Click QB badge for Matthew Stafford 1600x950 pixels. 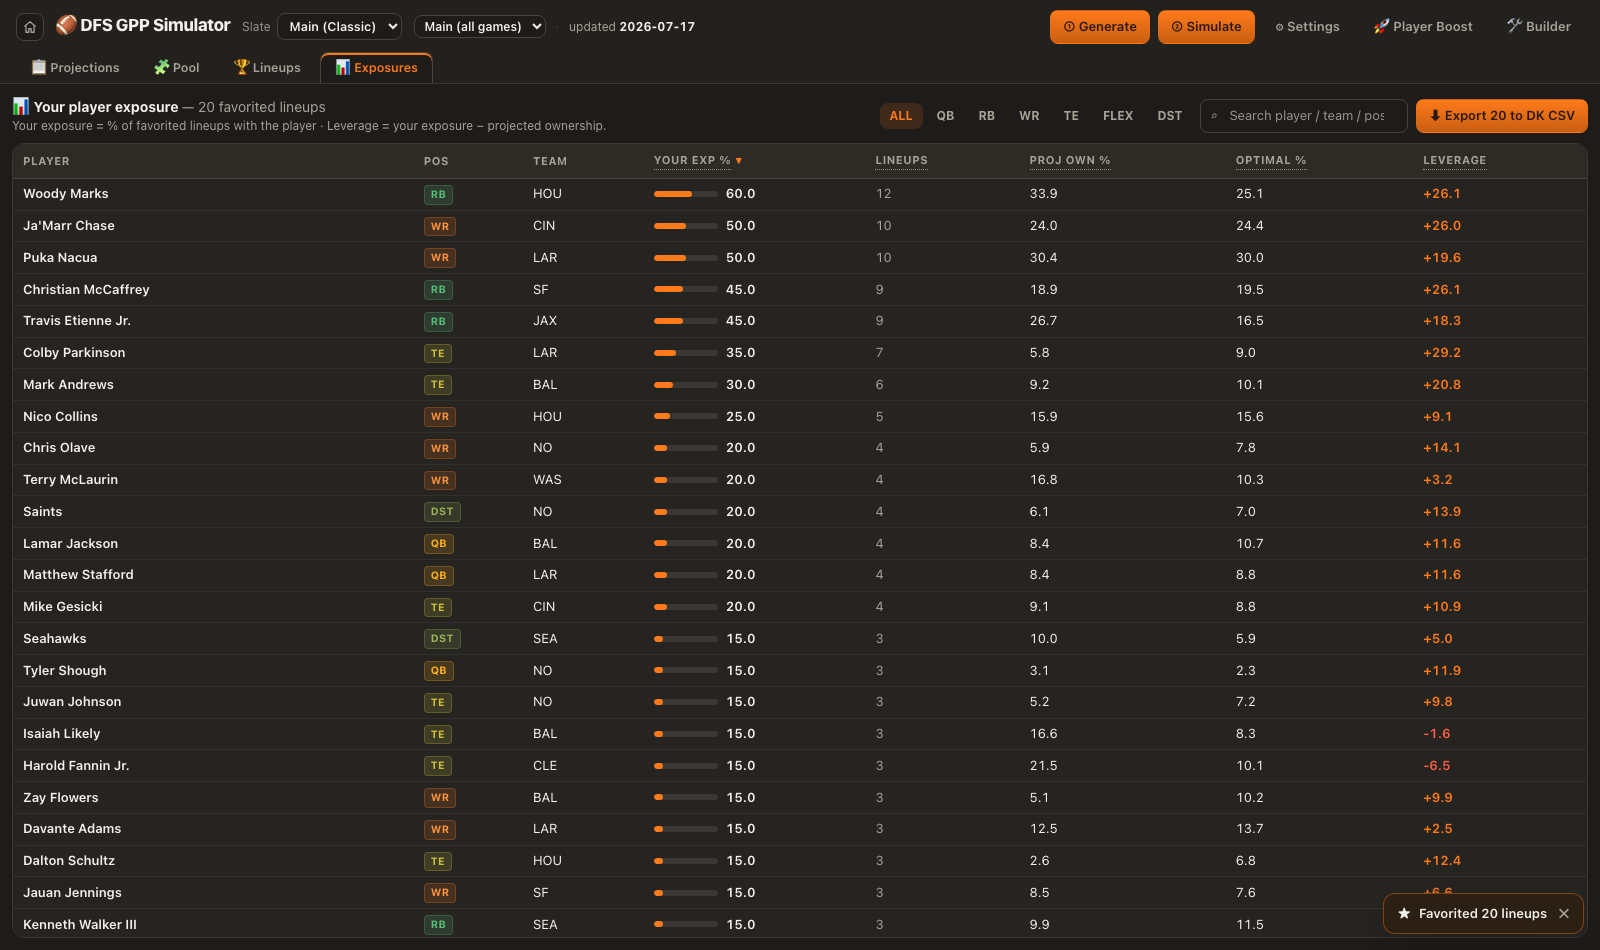(x=439, y=576)
